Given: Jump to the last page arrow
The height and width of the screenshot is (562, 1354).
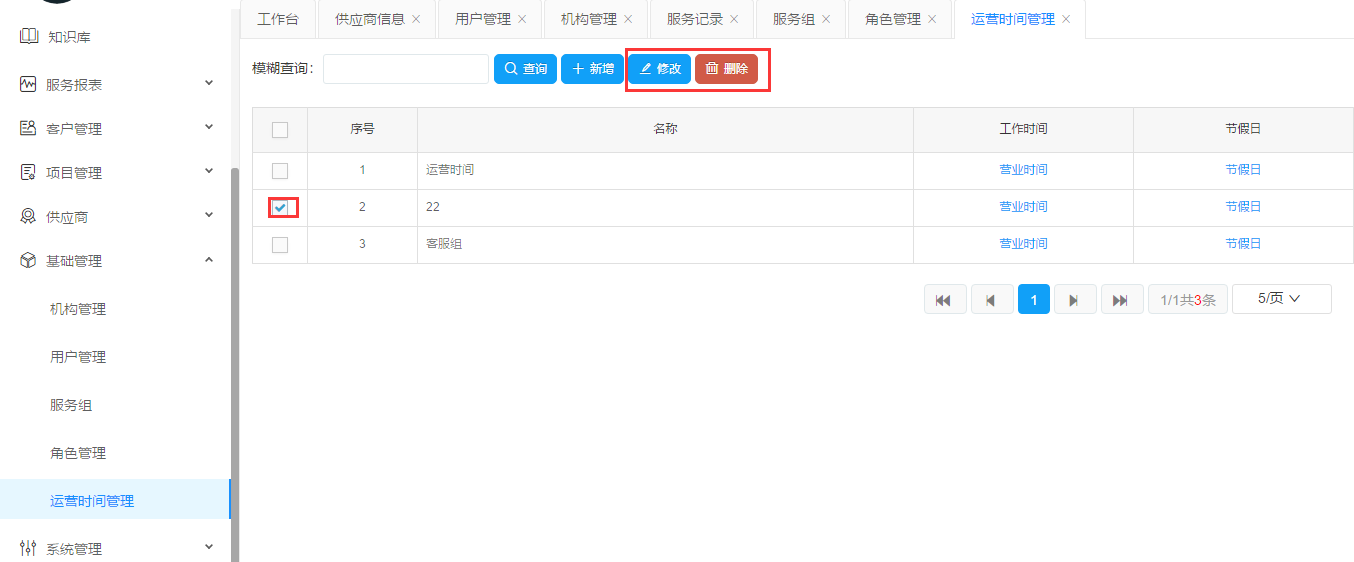Looking at the screenshot, I should [x=1121, y=299].
